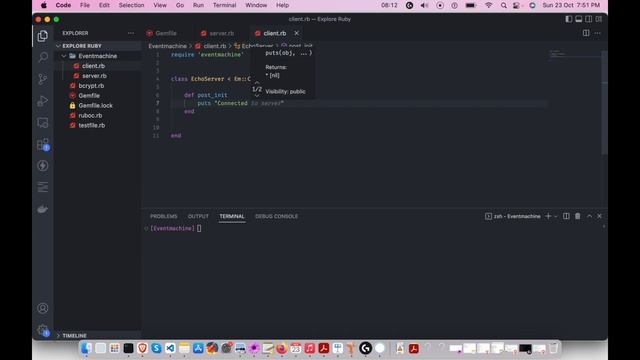Open the Apple menu

click(44, 5)
